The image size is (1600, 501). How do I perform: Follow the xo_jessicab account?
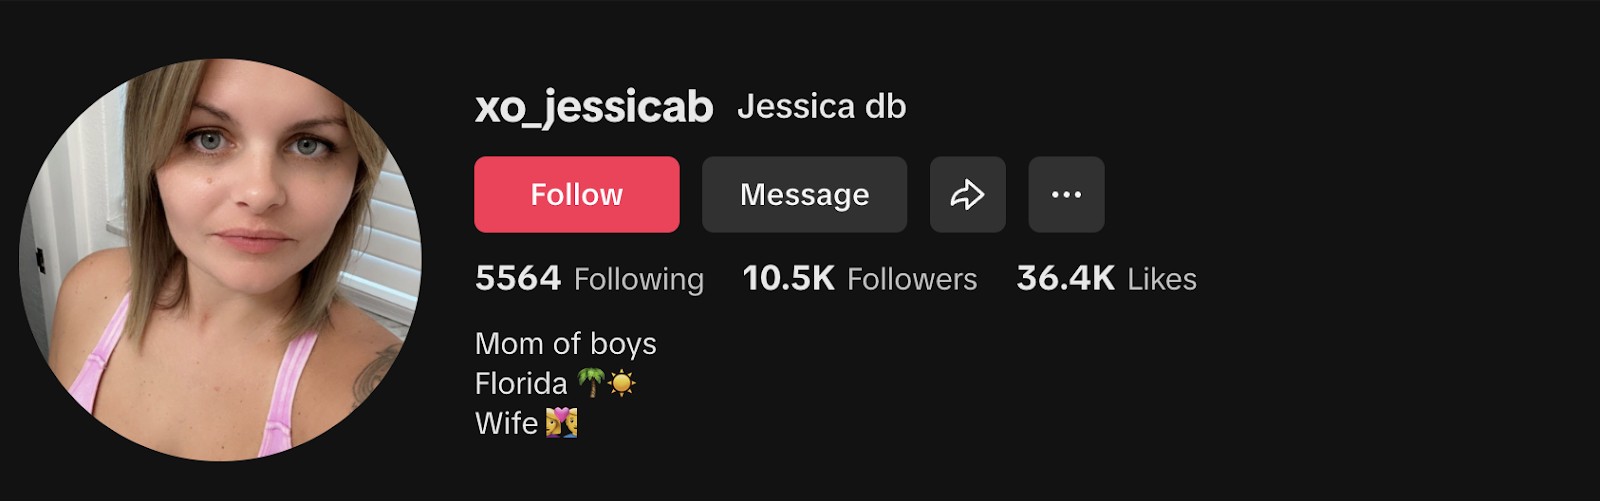pyautogui.click(x=577, y=194)
